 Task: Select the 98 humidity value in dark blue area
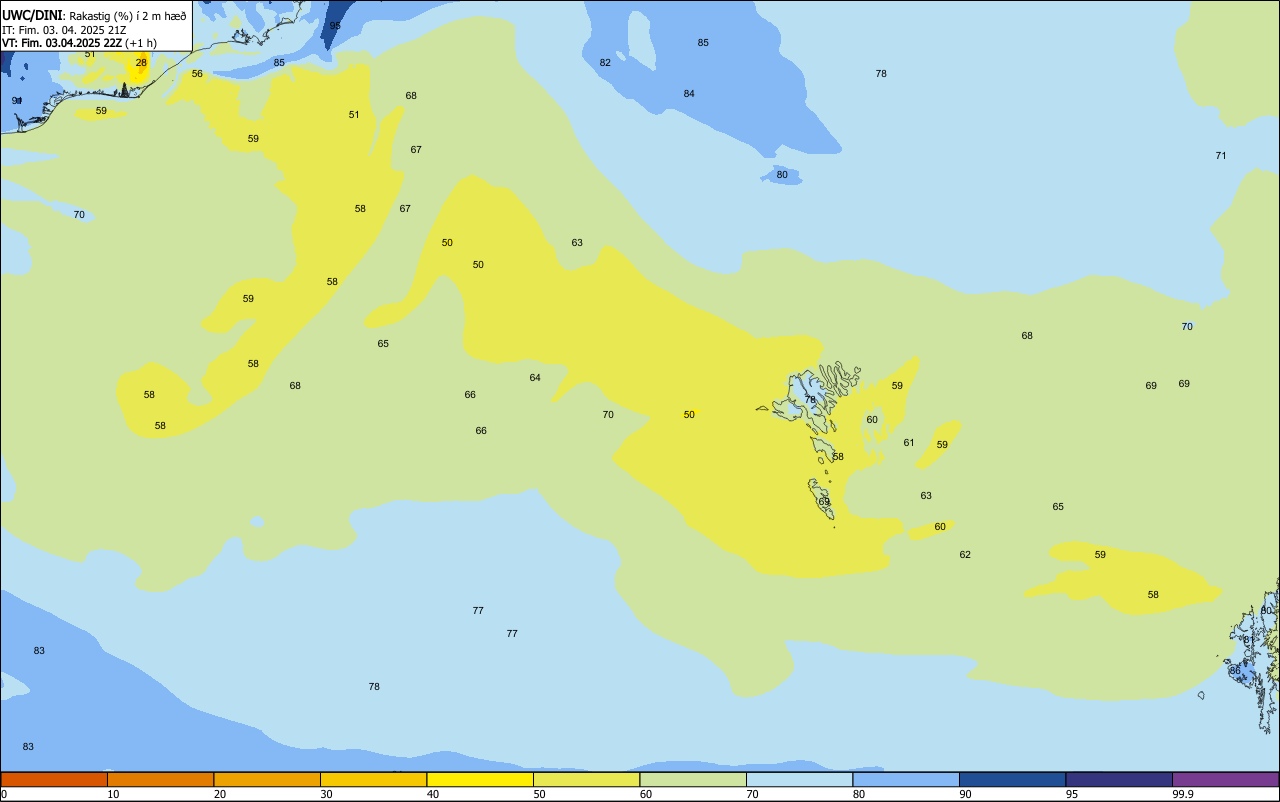[x=335, y=25]
